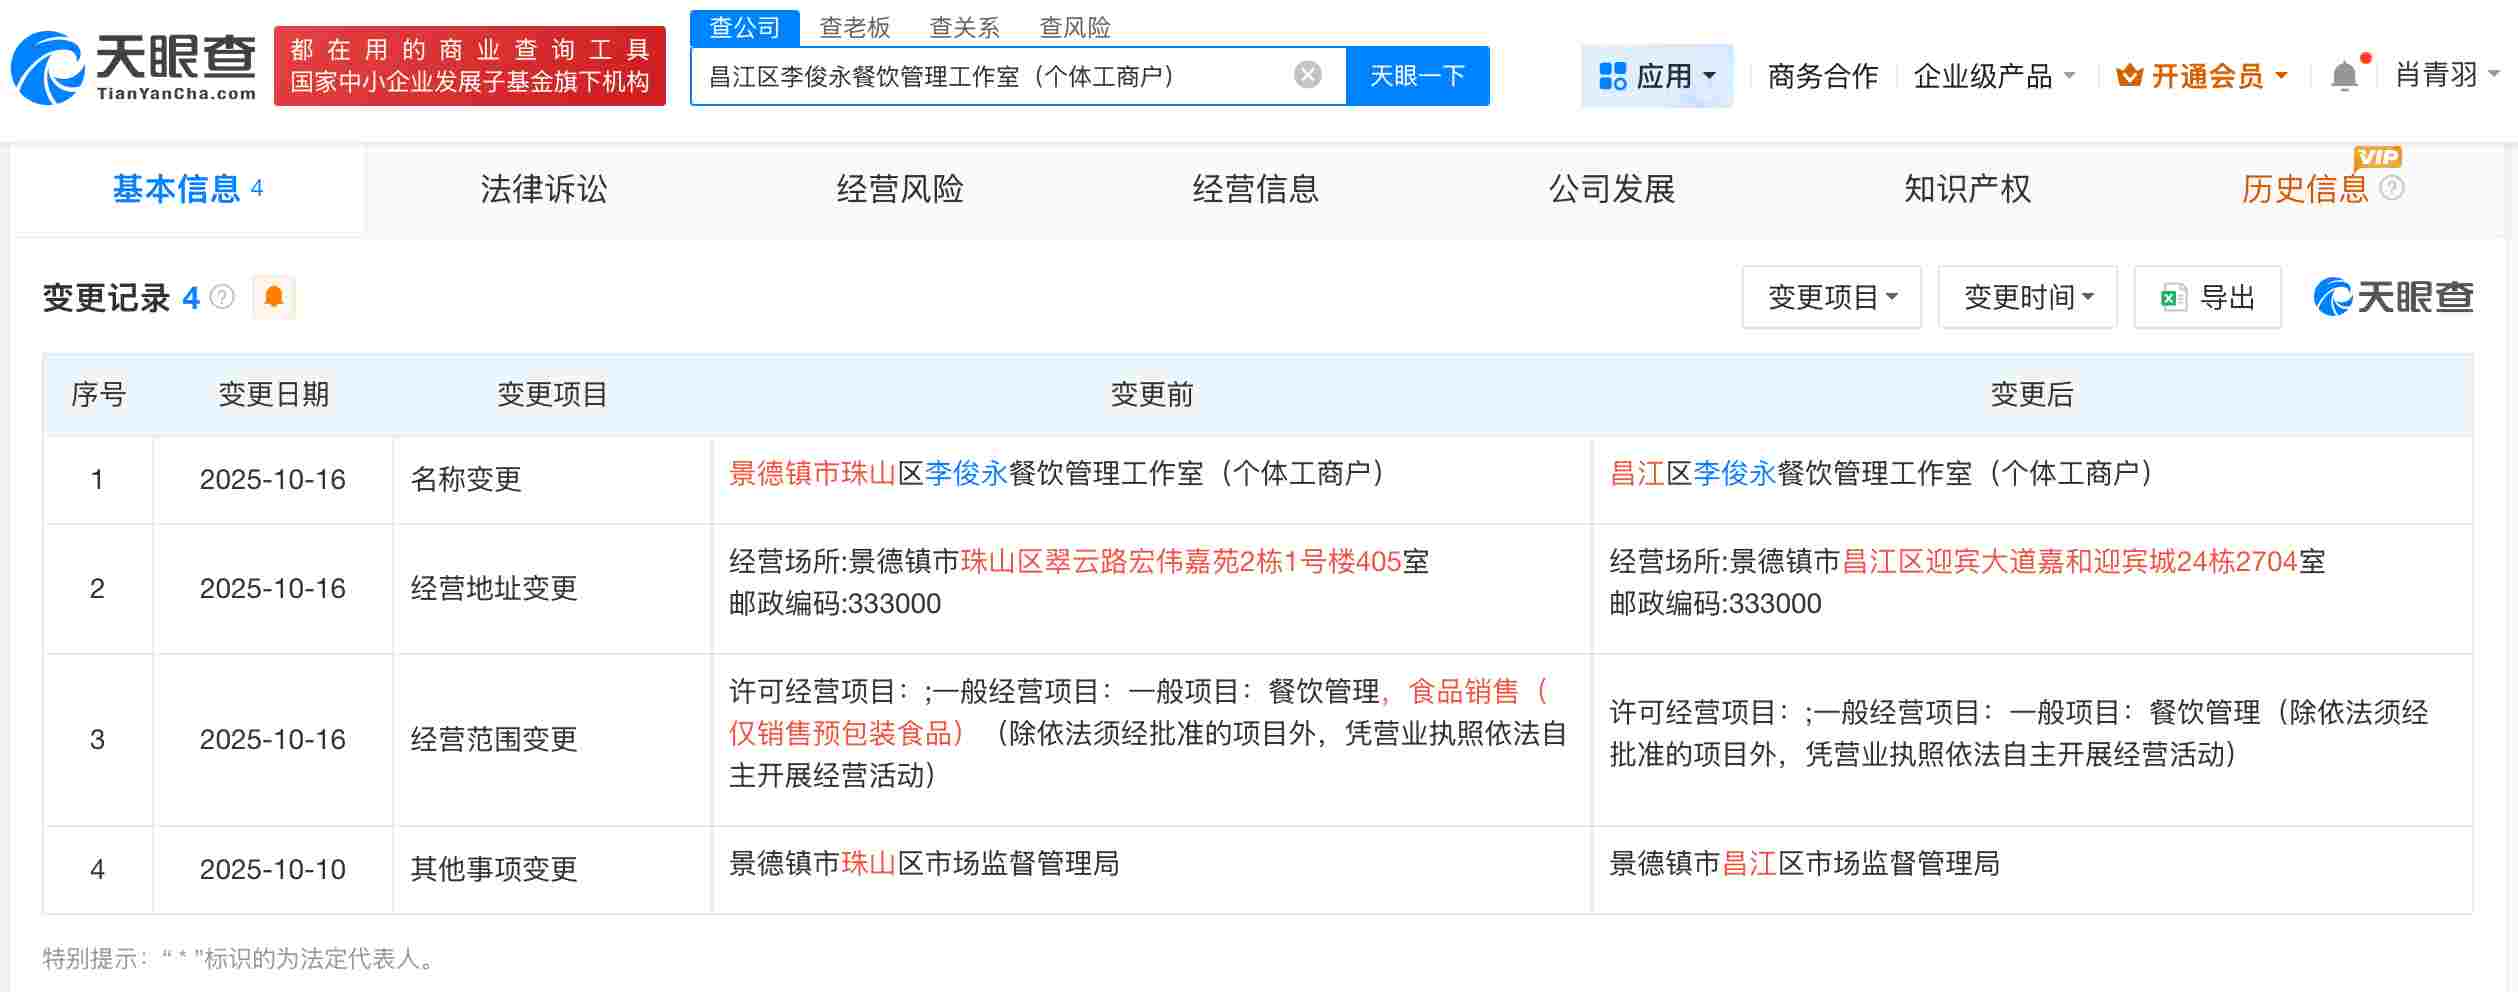Viewport: 2518px width, 992px height.
Task: Click the Tianyancha logo
Action: coord(130,70)
